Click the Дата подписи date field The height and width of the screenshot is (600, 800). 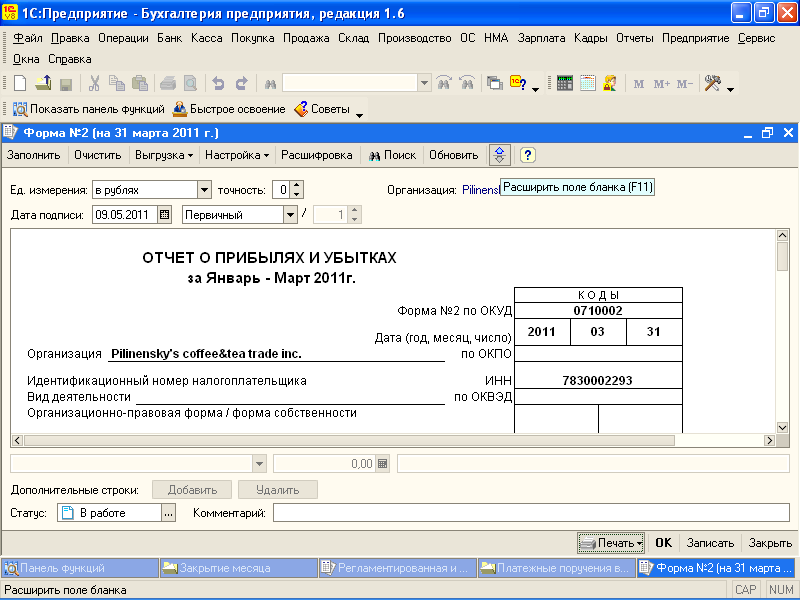coord(125,215)
